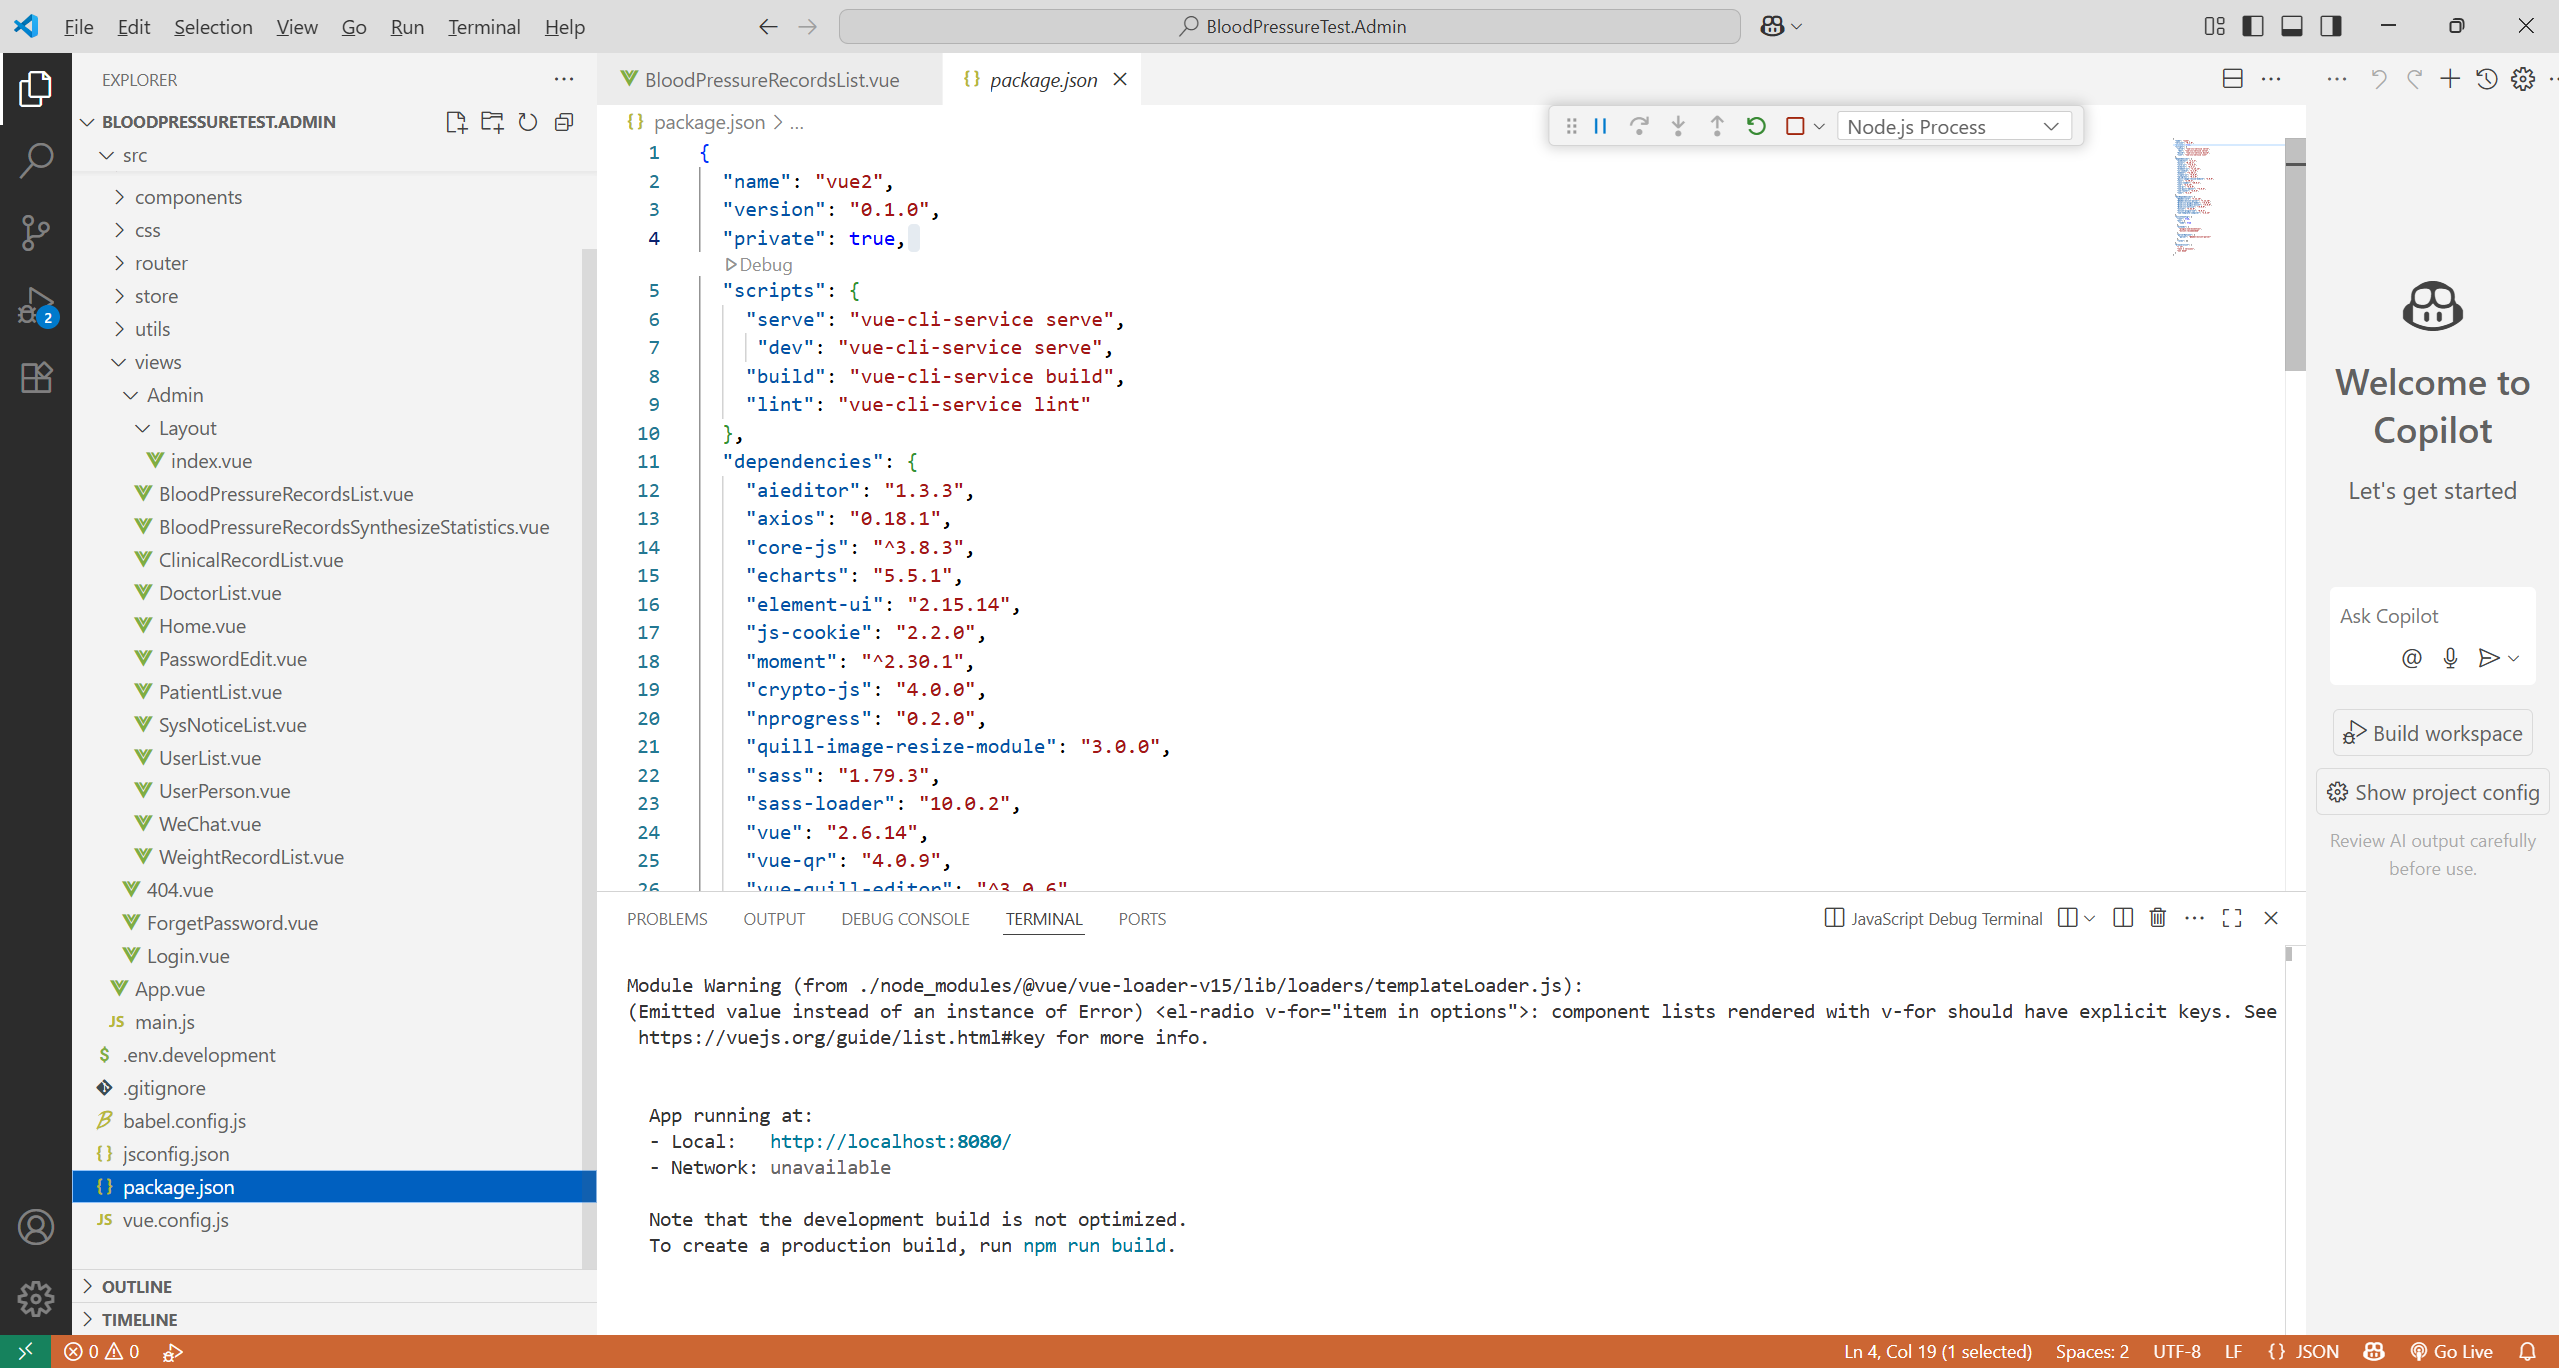Toggle the bottom panel visibility
This screenshot has width=2559, height=1368.
pos(2292,26)
